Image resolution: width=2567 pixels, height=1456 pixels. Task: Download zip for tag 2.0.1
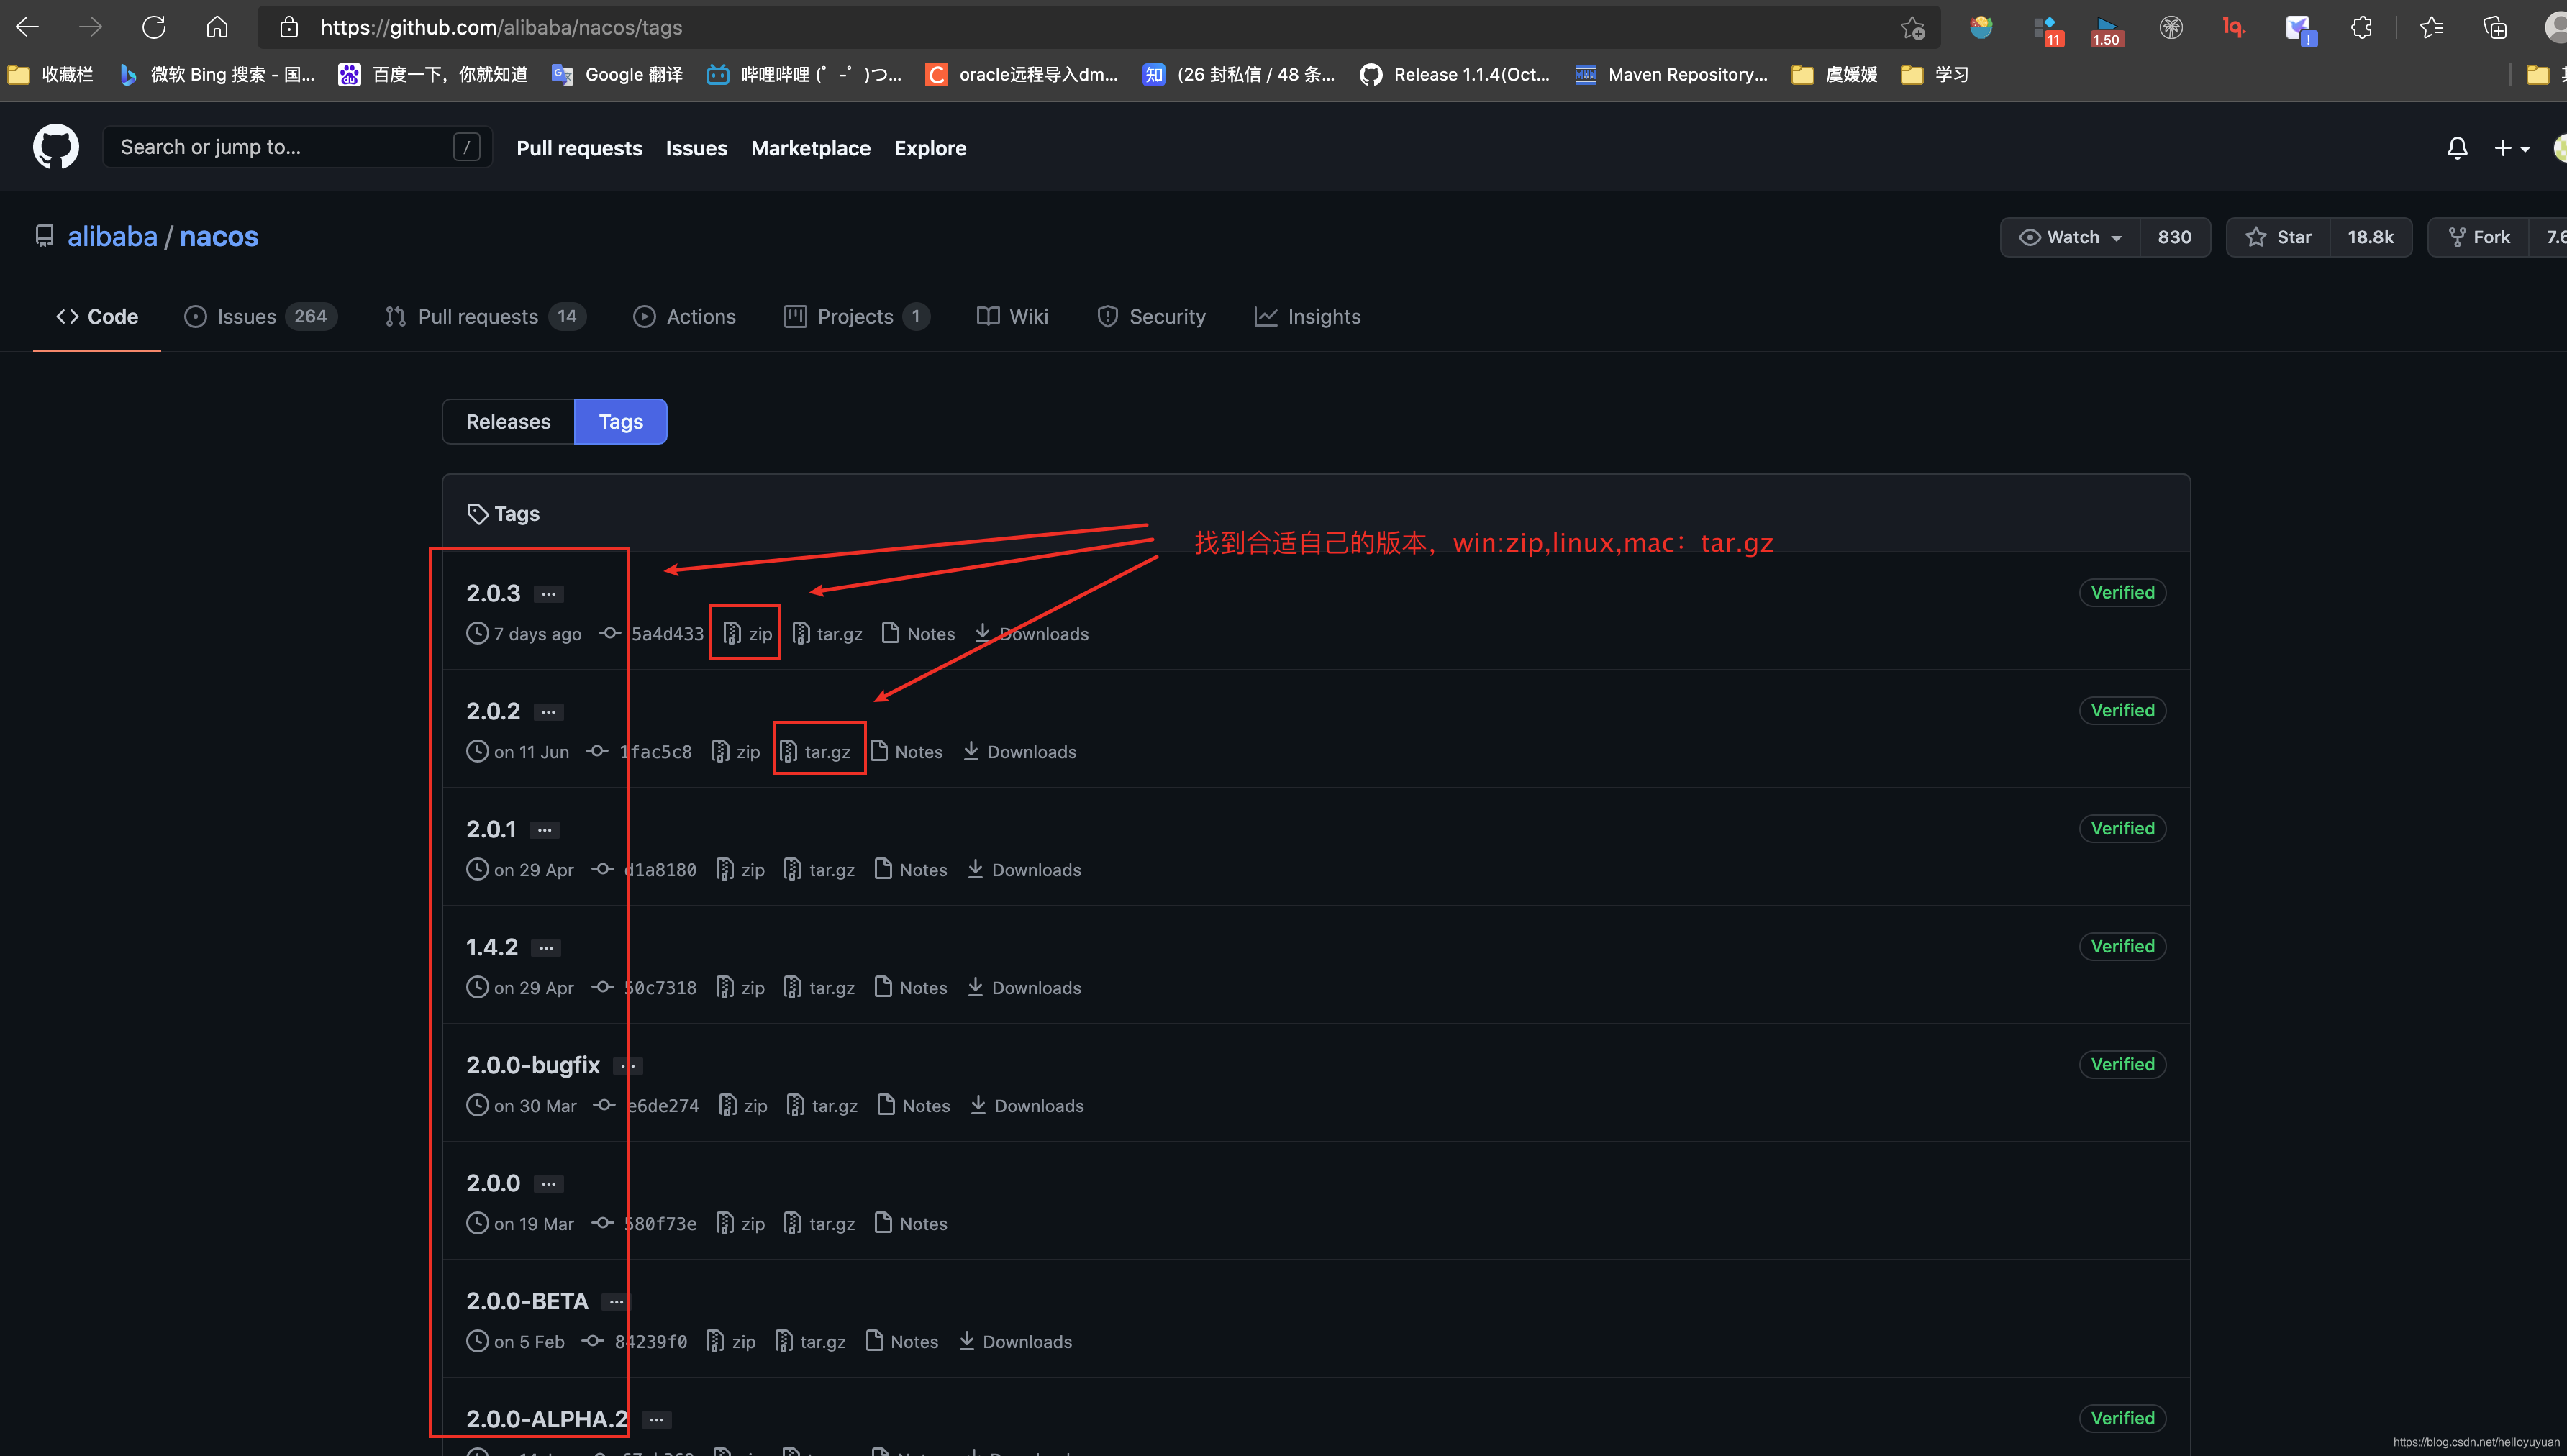741,869
